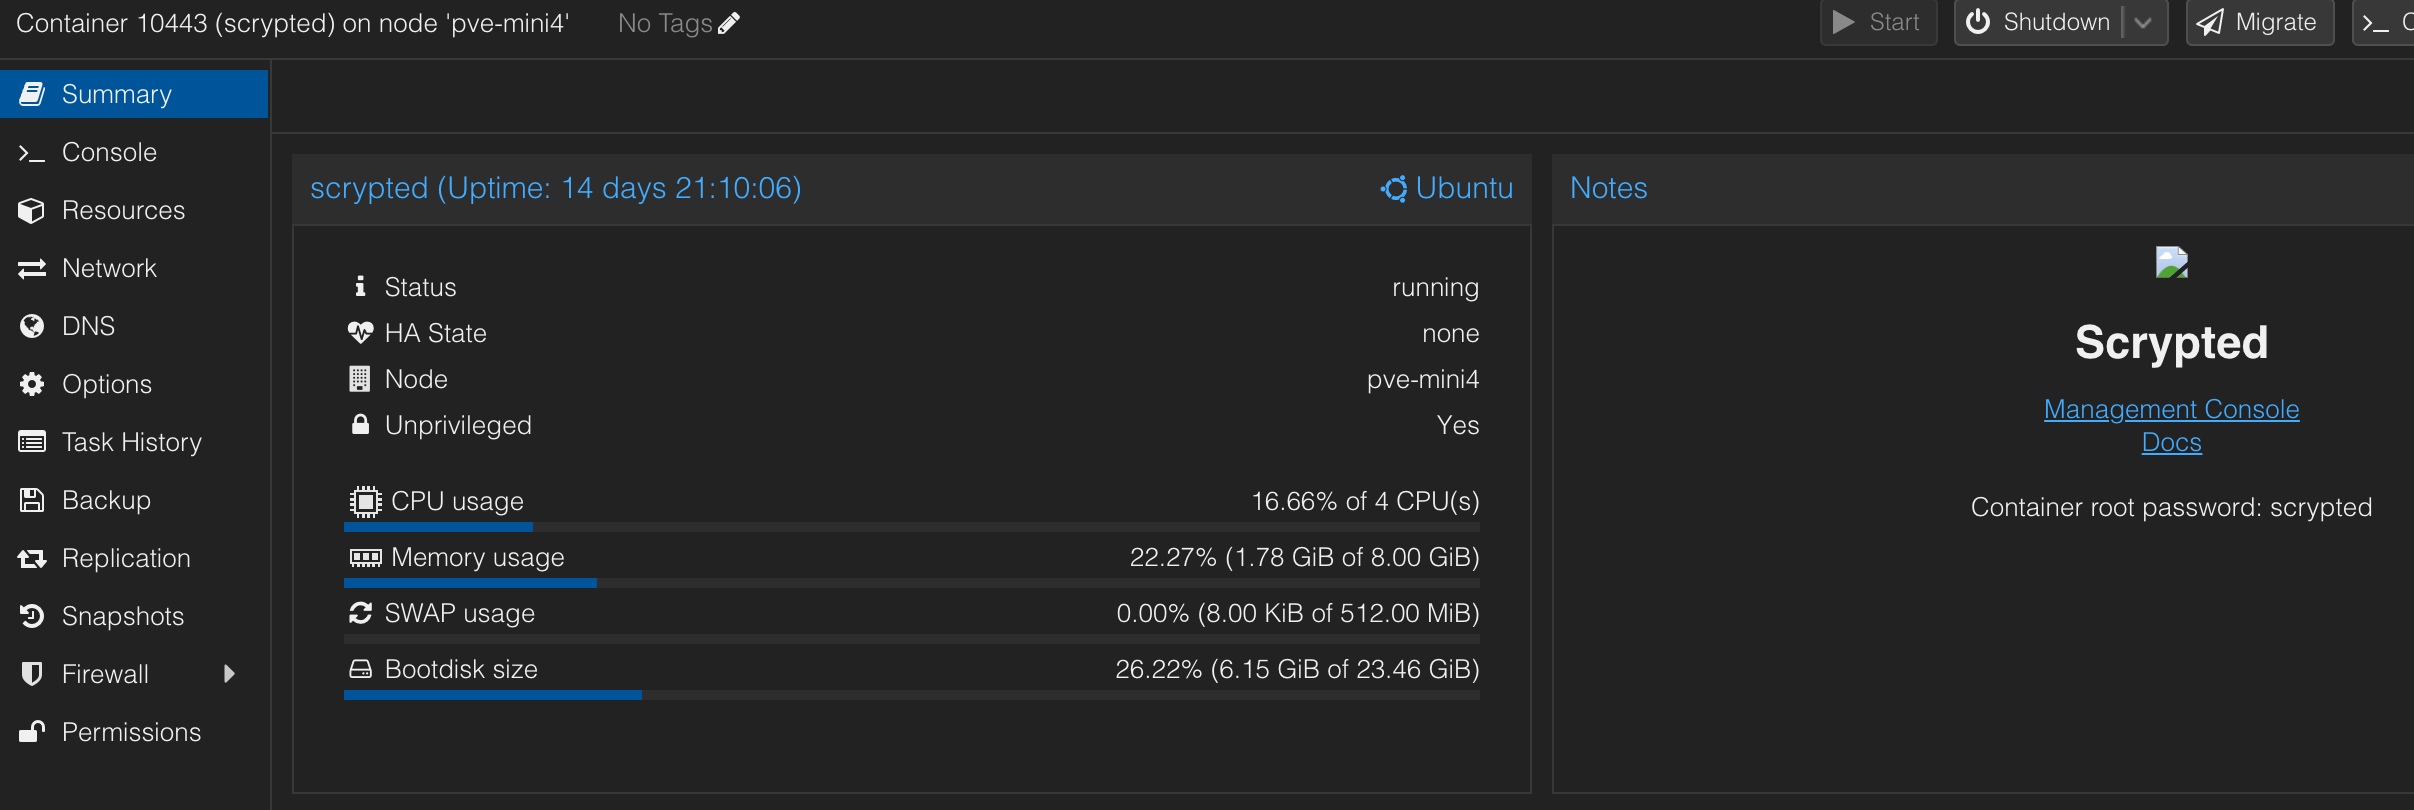Screen dimensions: 2414x810
Task: Open the Docs link in Notes
Action: pyautogui.click(x=2171, y=442)
